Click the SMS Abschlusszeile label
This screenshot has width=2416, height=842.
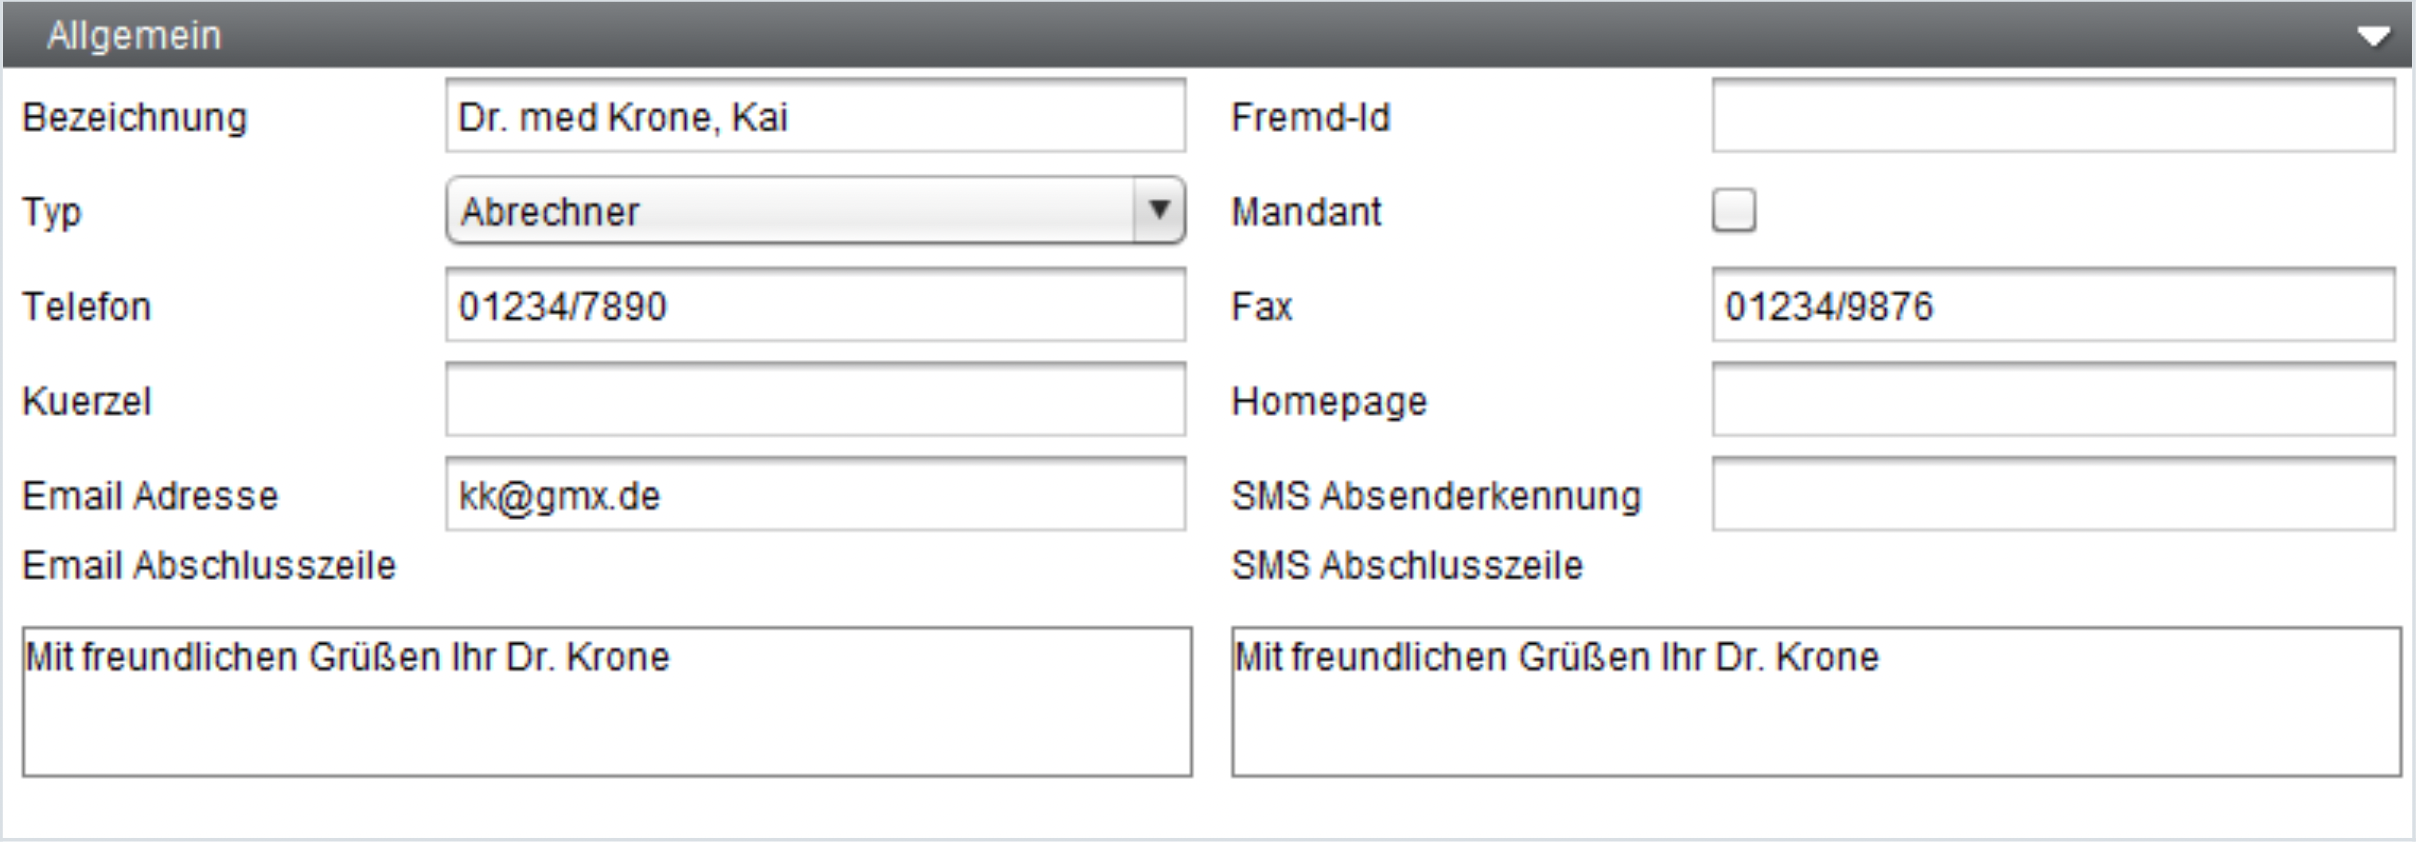(x=1407, y=566)
